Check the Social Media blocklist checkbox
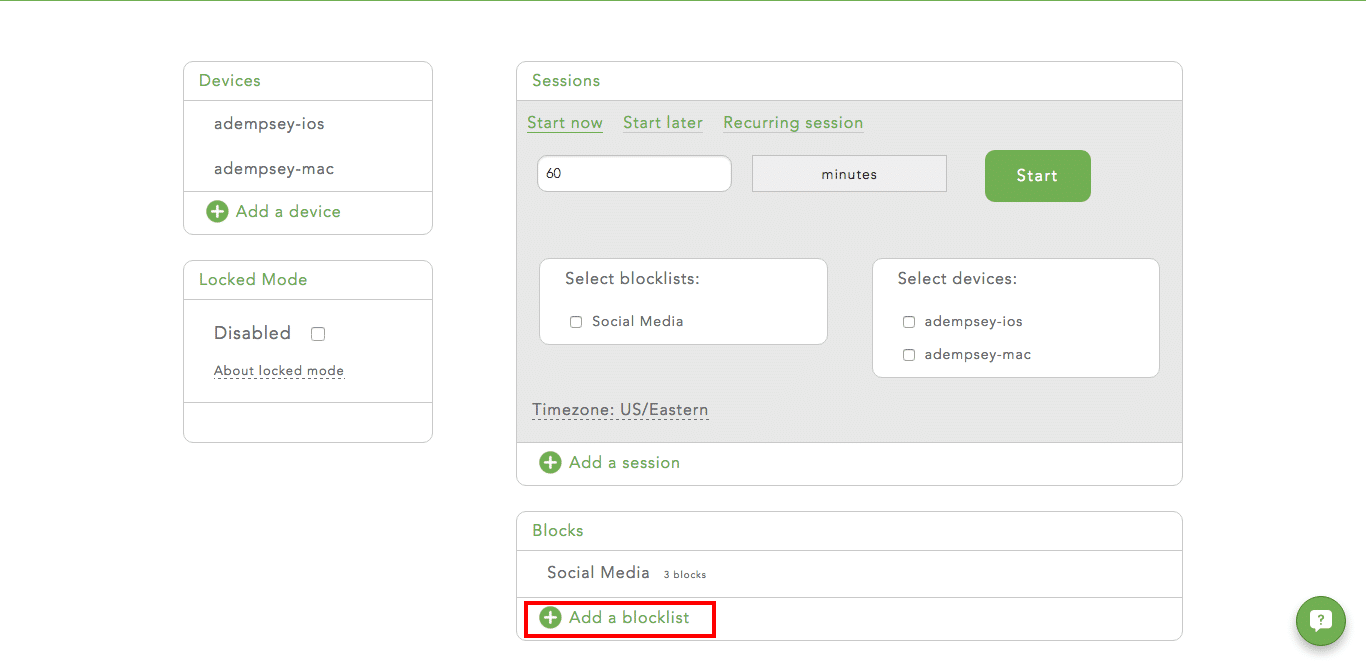The image size is (1366, 665). (x=576, y=322)
